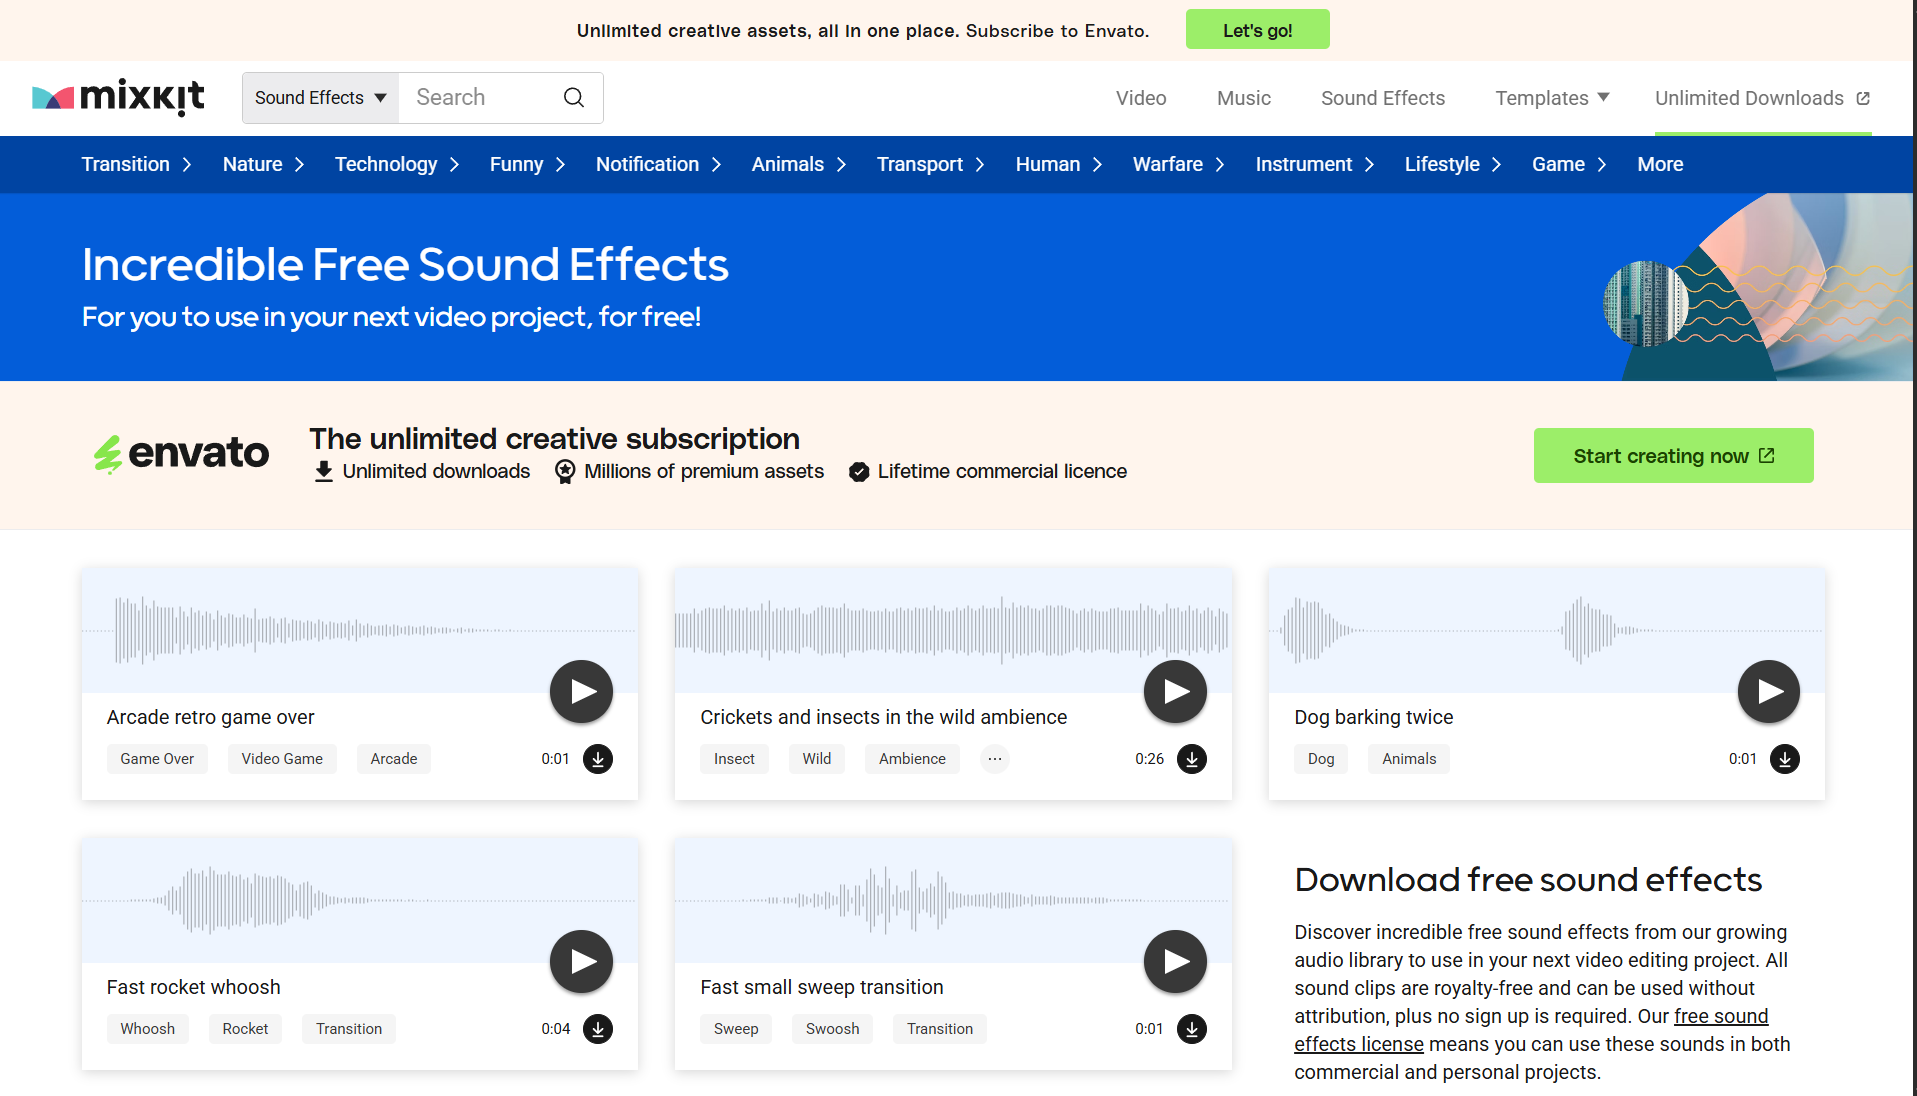
Task: Click the search magnifier icon
Action: (574, 98)
